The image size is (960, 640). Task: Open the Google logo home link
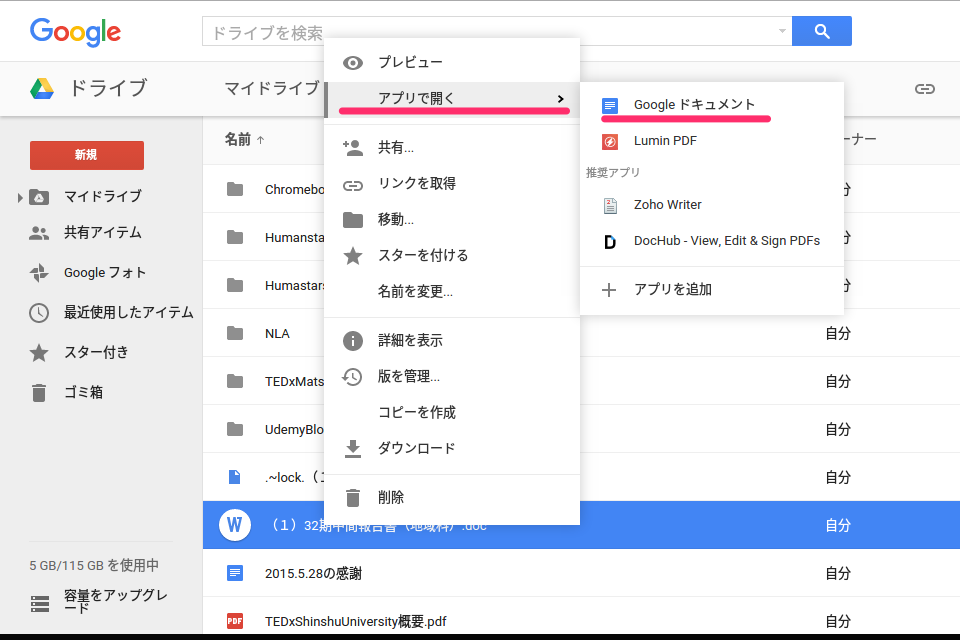point(75,32)
